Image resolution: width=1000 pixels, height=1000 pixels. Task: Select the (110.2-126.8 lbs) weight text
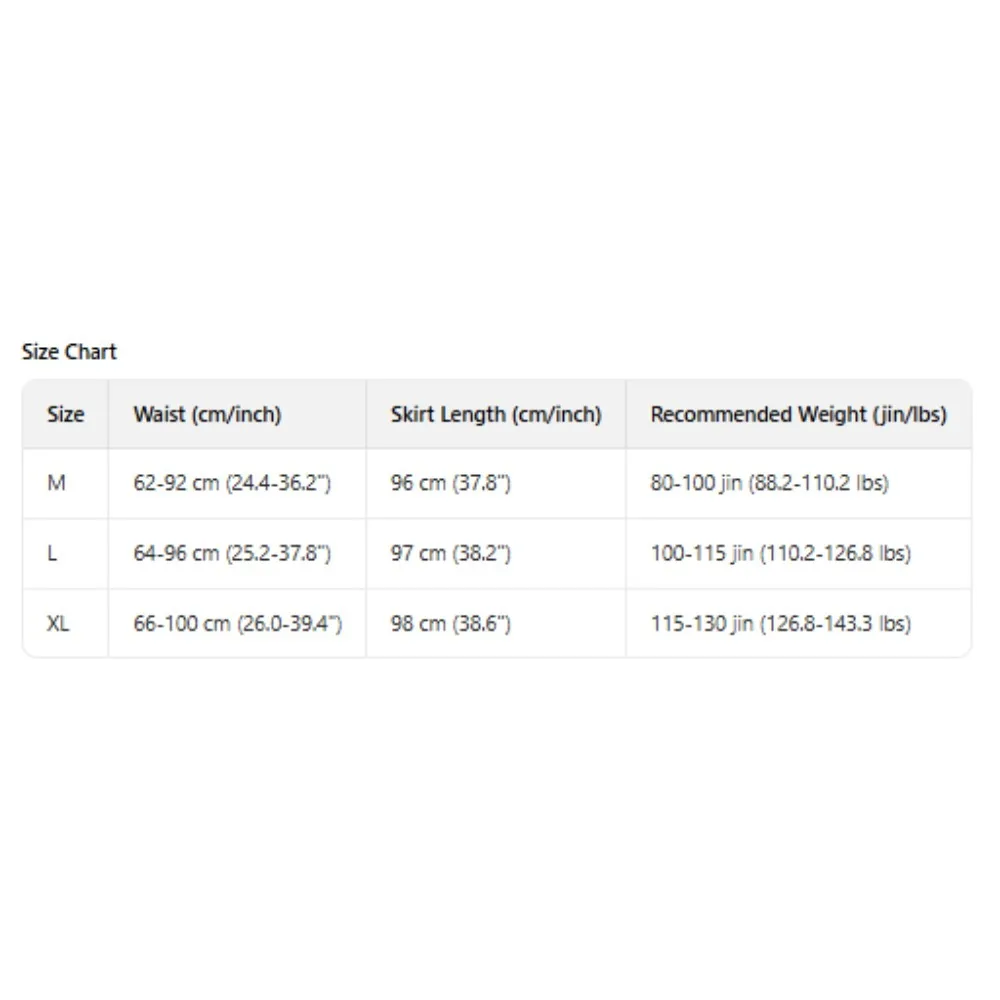pos(836,553)
